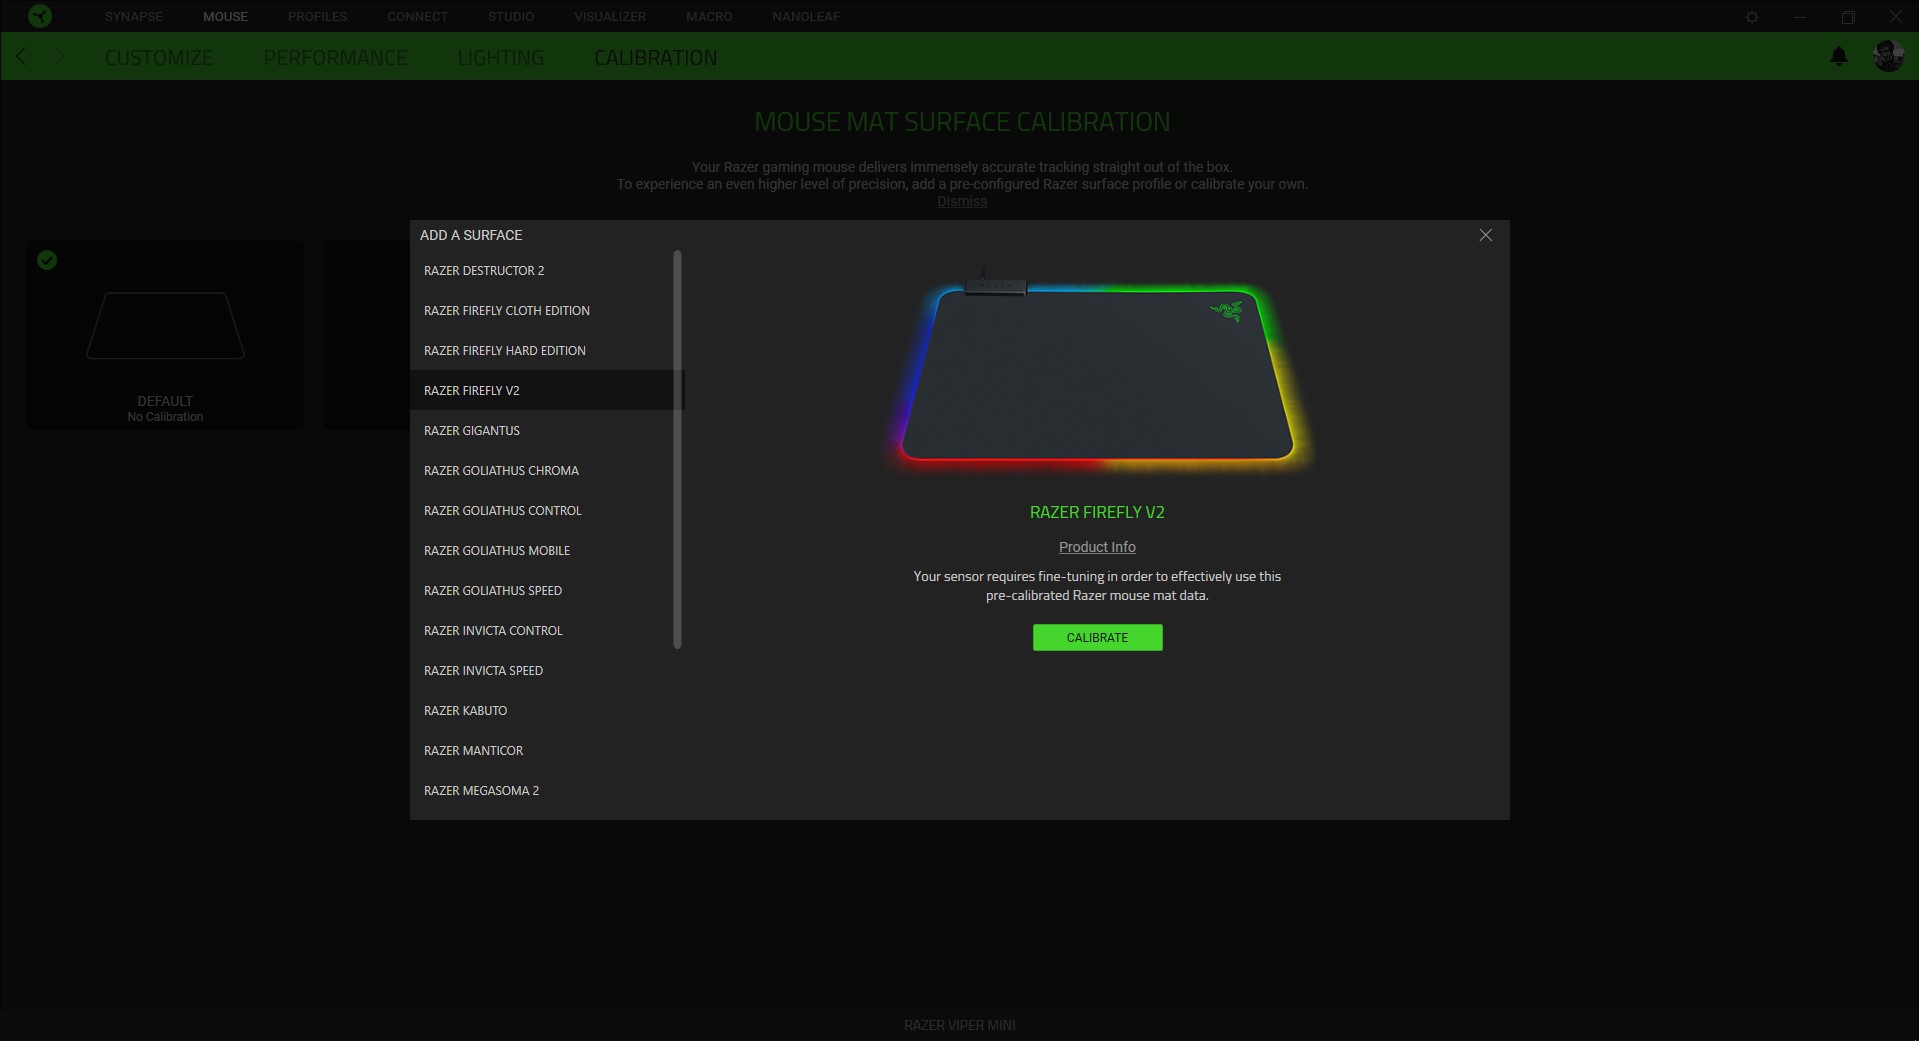Pick Razer Manticor surface
Screen dimensions: 1919x1041
point(542,751)
